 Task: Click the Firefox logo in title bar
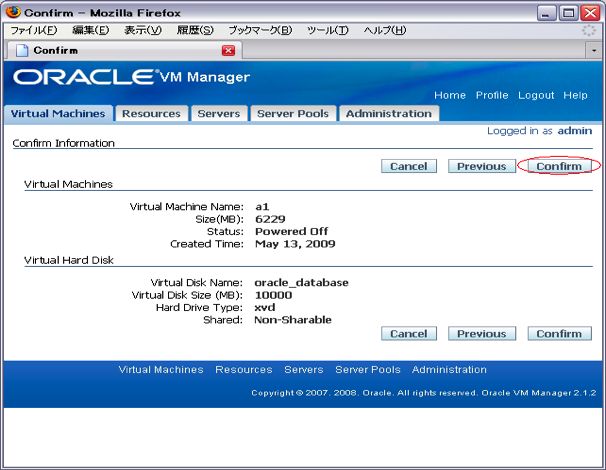pyautogui.click(x=13, y=12)
